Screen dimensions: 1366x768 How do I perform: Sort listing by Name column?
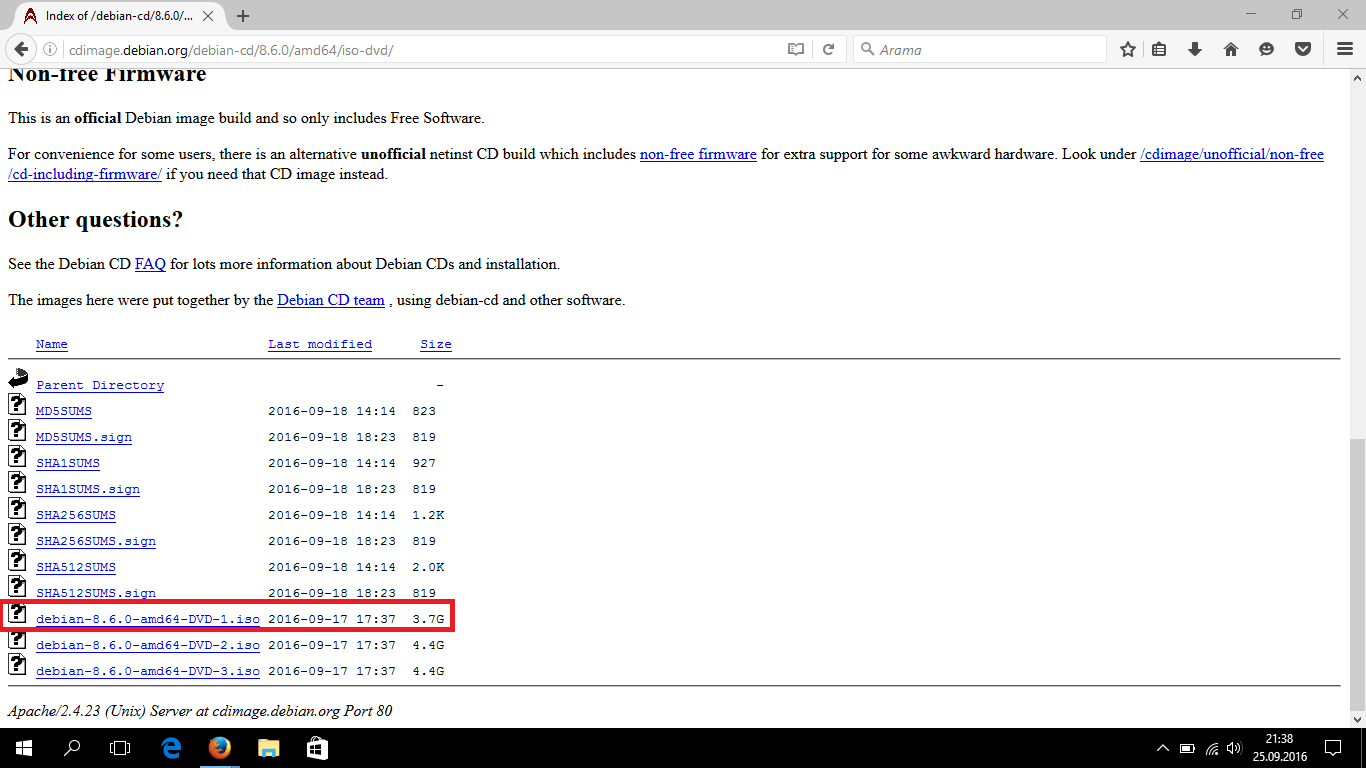52,344
